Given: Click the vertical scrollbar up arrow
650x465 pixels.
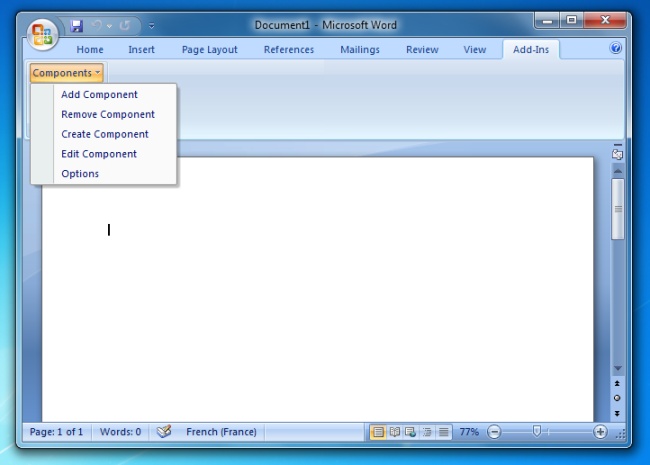Looking at the screenshot, I should [x=618, y=171].
